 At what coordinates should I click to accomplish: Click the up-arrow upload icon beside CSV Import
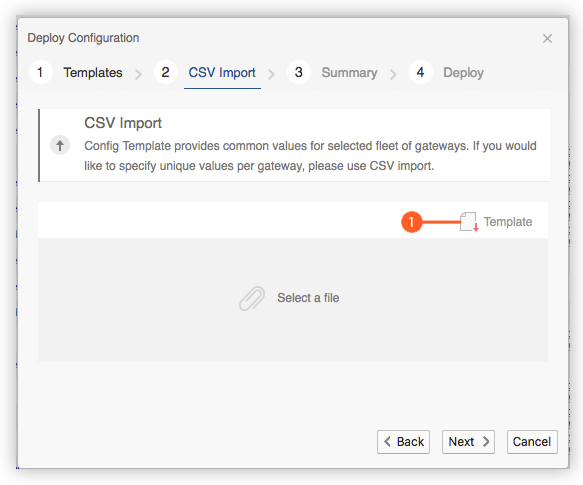[x=60, y=145]
